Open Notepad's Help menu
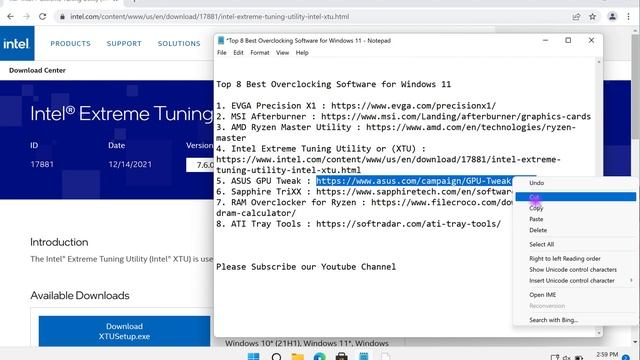 [302, 53]
